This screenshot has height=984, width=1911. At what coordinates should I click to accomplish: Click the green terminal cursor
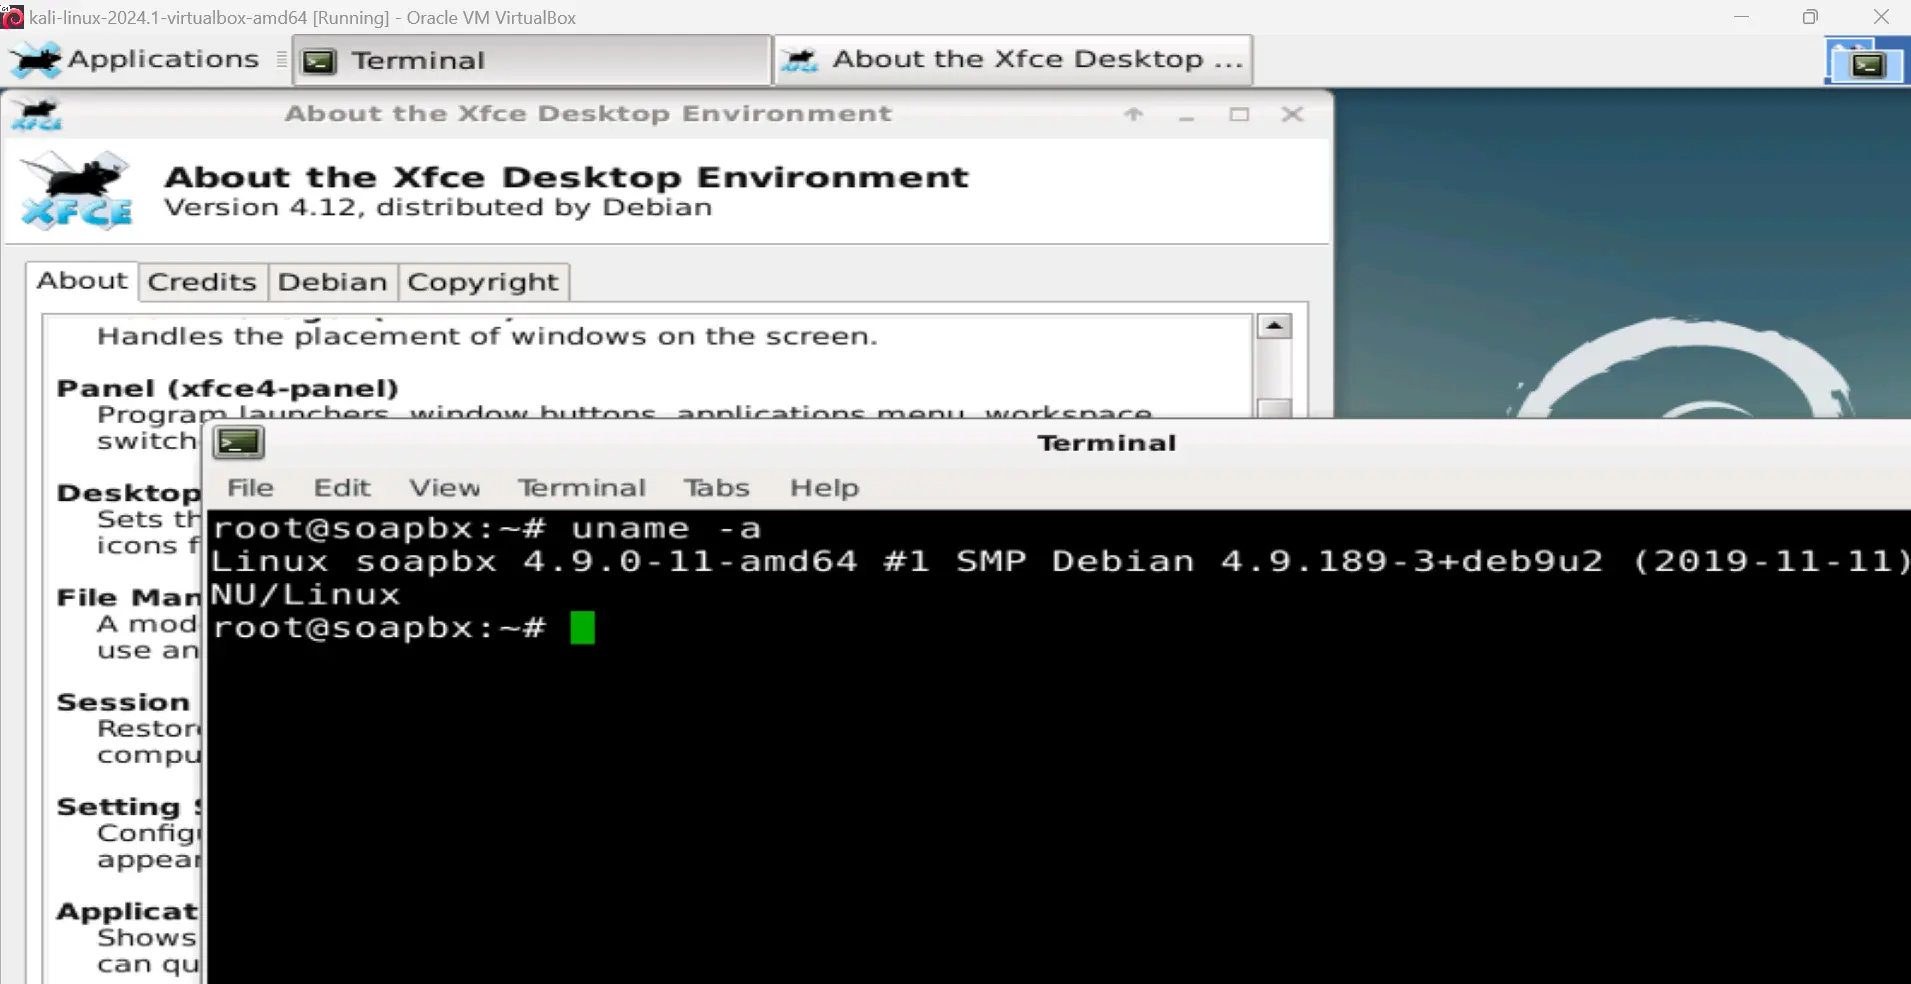click(x=583, y=628)
